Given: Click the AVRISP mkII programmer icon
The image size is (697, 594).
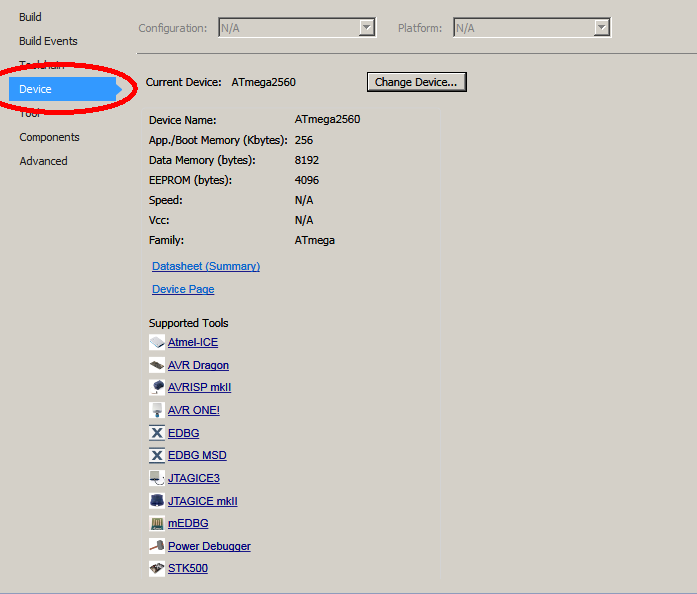Looking at the screenshot, I should [157, 387].
